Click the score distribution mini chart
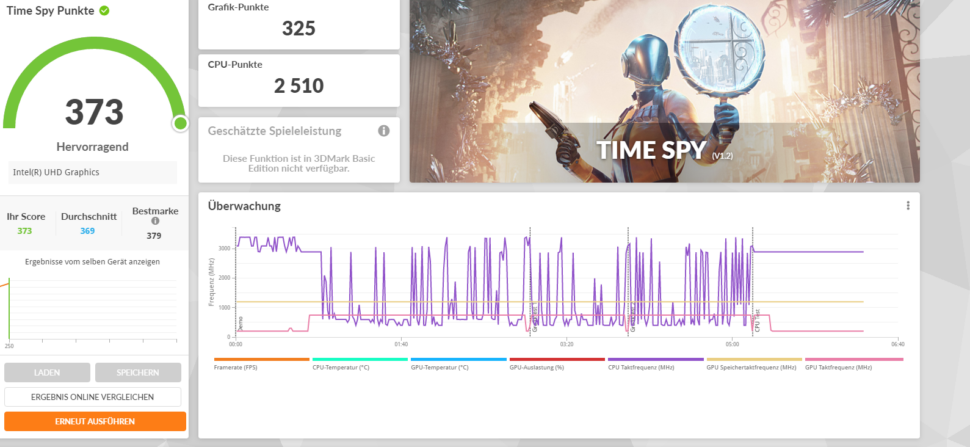 90,309
